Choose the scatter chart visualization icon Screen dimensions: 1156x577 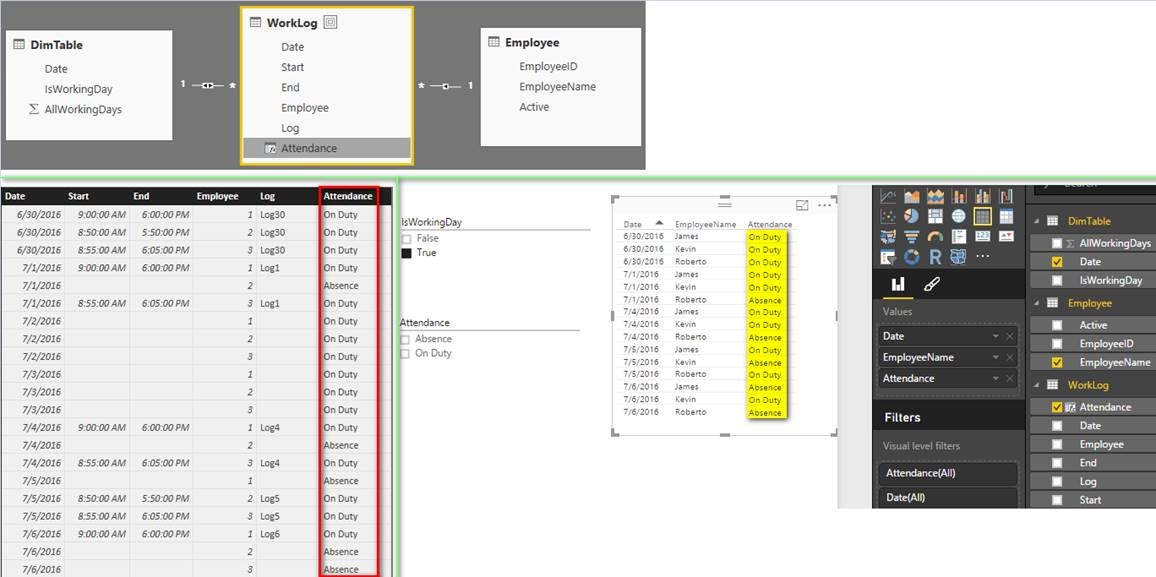click(888, 216)
